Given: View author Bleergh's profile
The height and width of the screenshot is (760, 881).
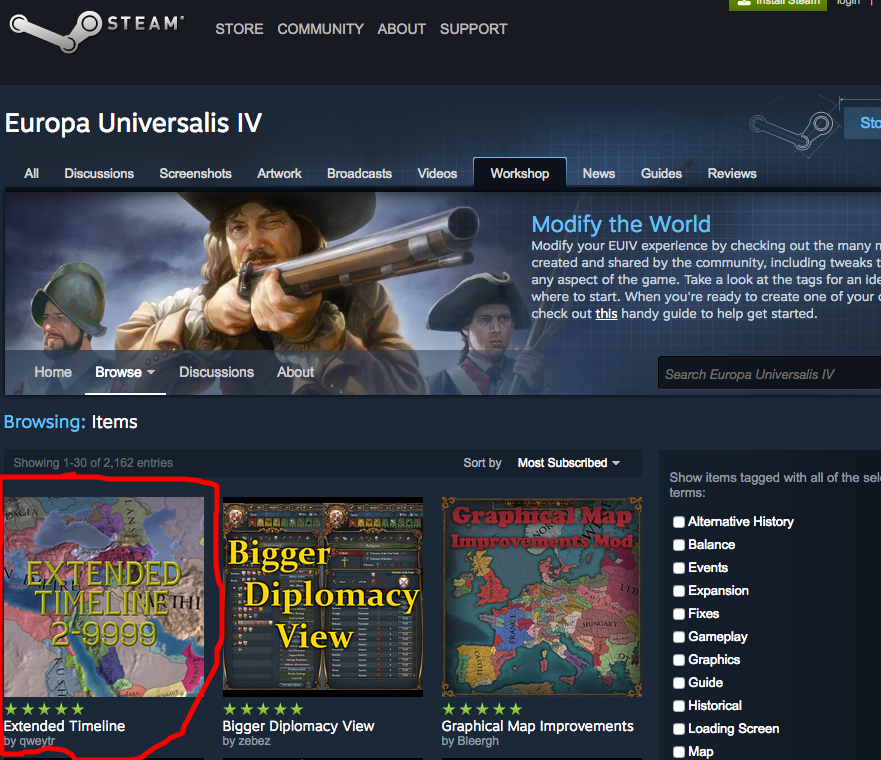Looking at the screenshot, I should tap(470, 741).
